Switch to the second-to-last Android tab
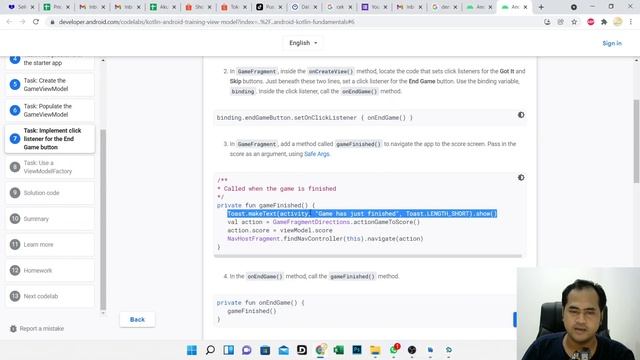 [480, 7]
